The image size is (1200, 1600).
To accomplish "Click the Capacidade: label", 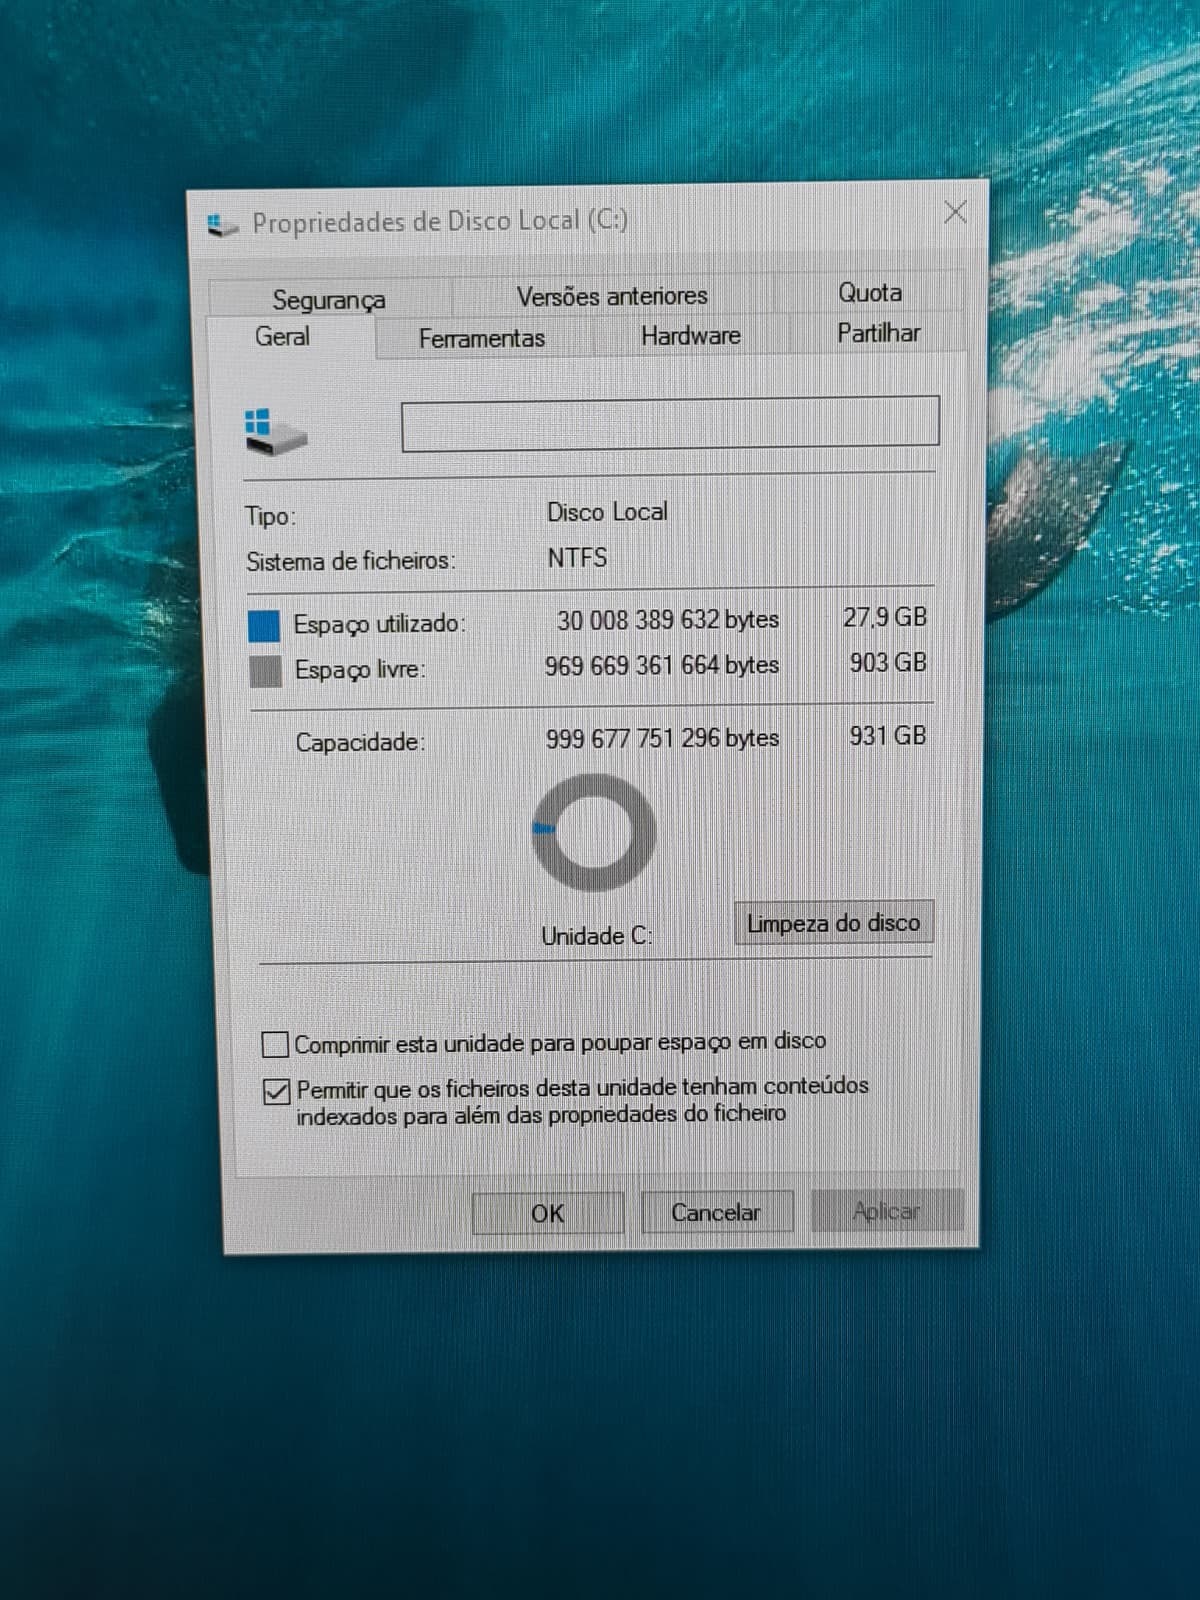I will (360, 742).
